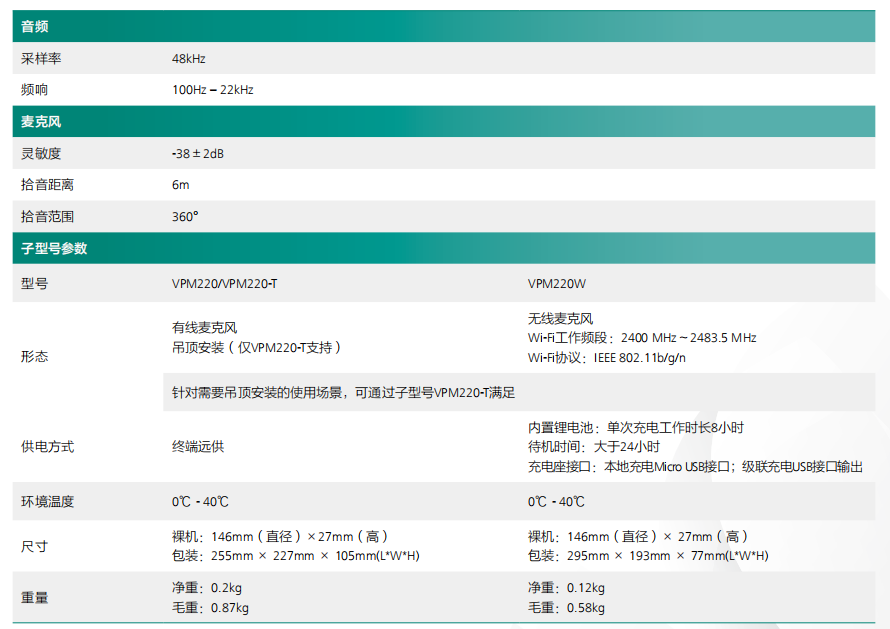Select the 拾音距离 row label
Image resolution: width=890 pixels, height=629 pixels.
[x=47, y=184]
